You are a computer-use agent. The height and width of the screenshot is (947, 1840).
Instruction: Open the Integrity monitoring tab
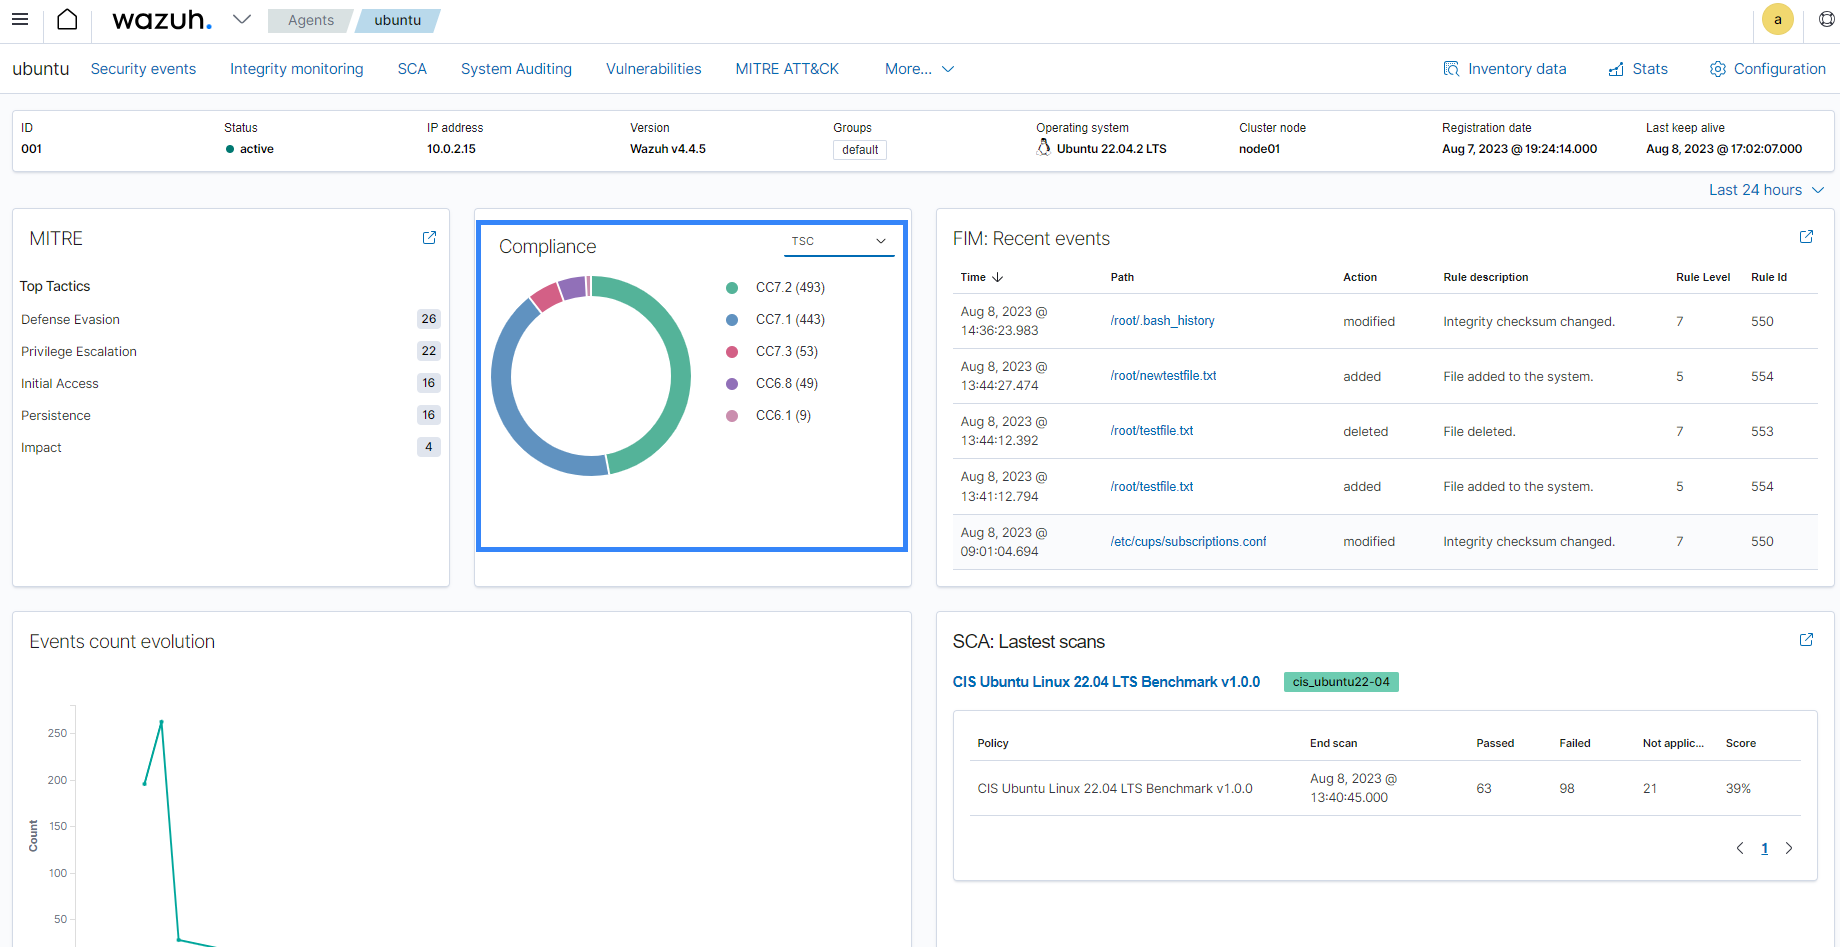tap(297, 69)
